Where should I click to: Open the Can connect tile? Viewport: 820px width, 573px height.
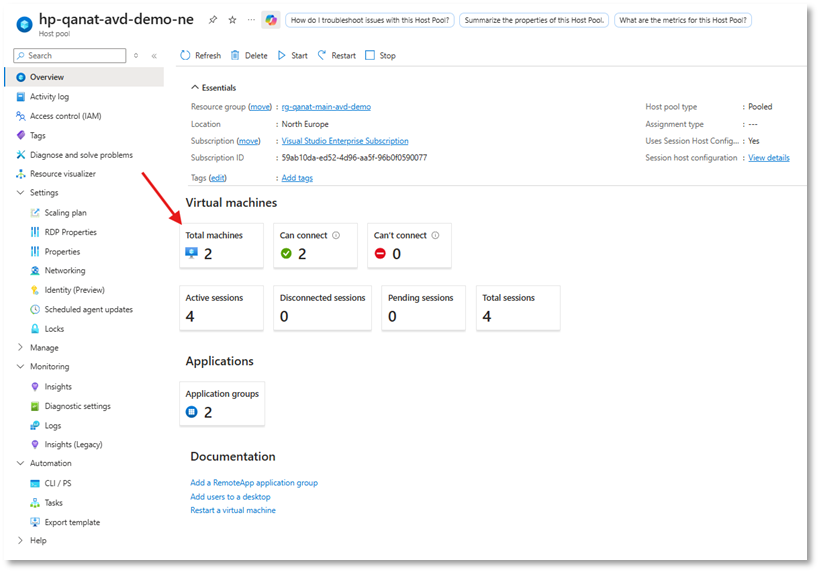click(x=315, y=246)
